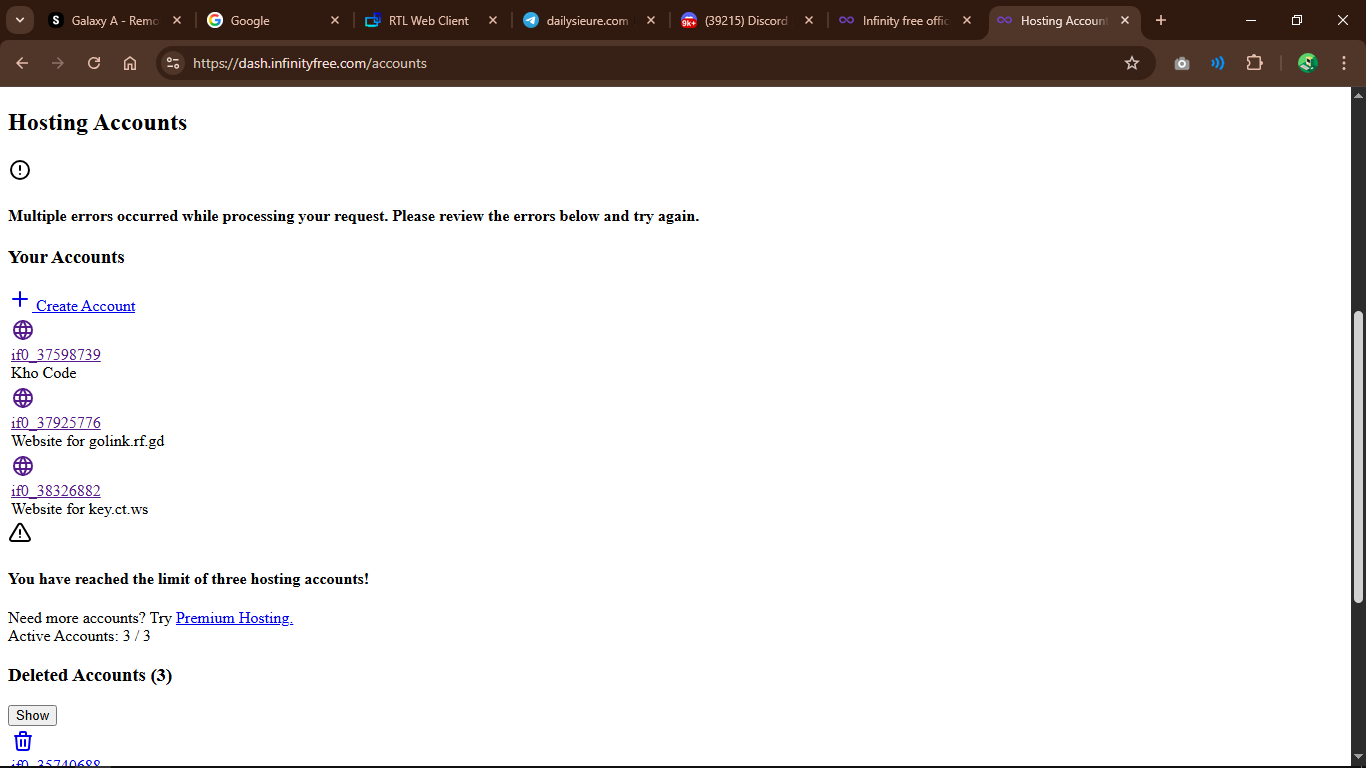Switch to the RTL Web Client tab
The width and height of the screenshot is (1366, 768).
point(428,20)
